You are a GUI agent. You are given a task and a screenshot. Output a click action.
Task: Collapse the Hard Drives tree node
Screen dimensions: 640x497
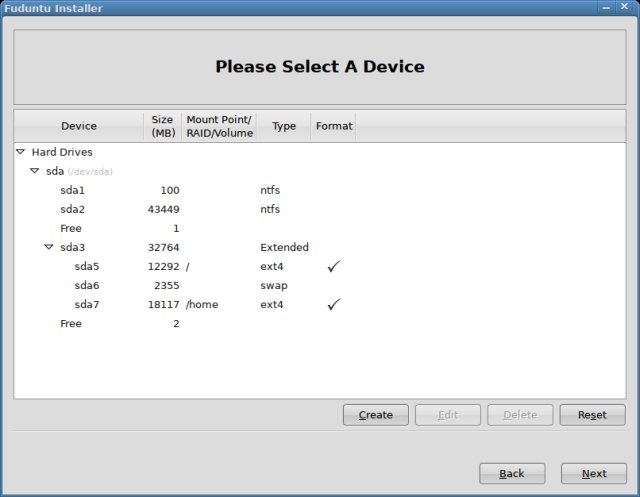click(20, 152)
